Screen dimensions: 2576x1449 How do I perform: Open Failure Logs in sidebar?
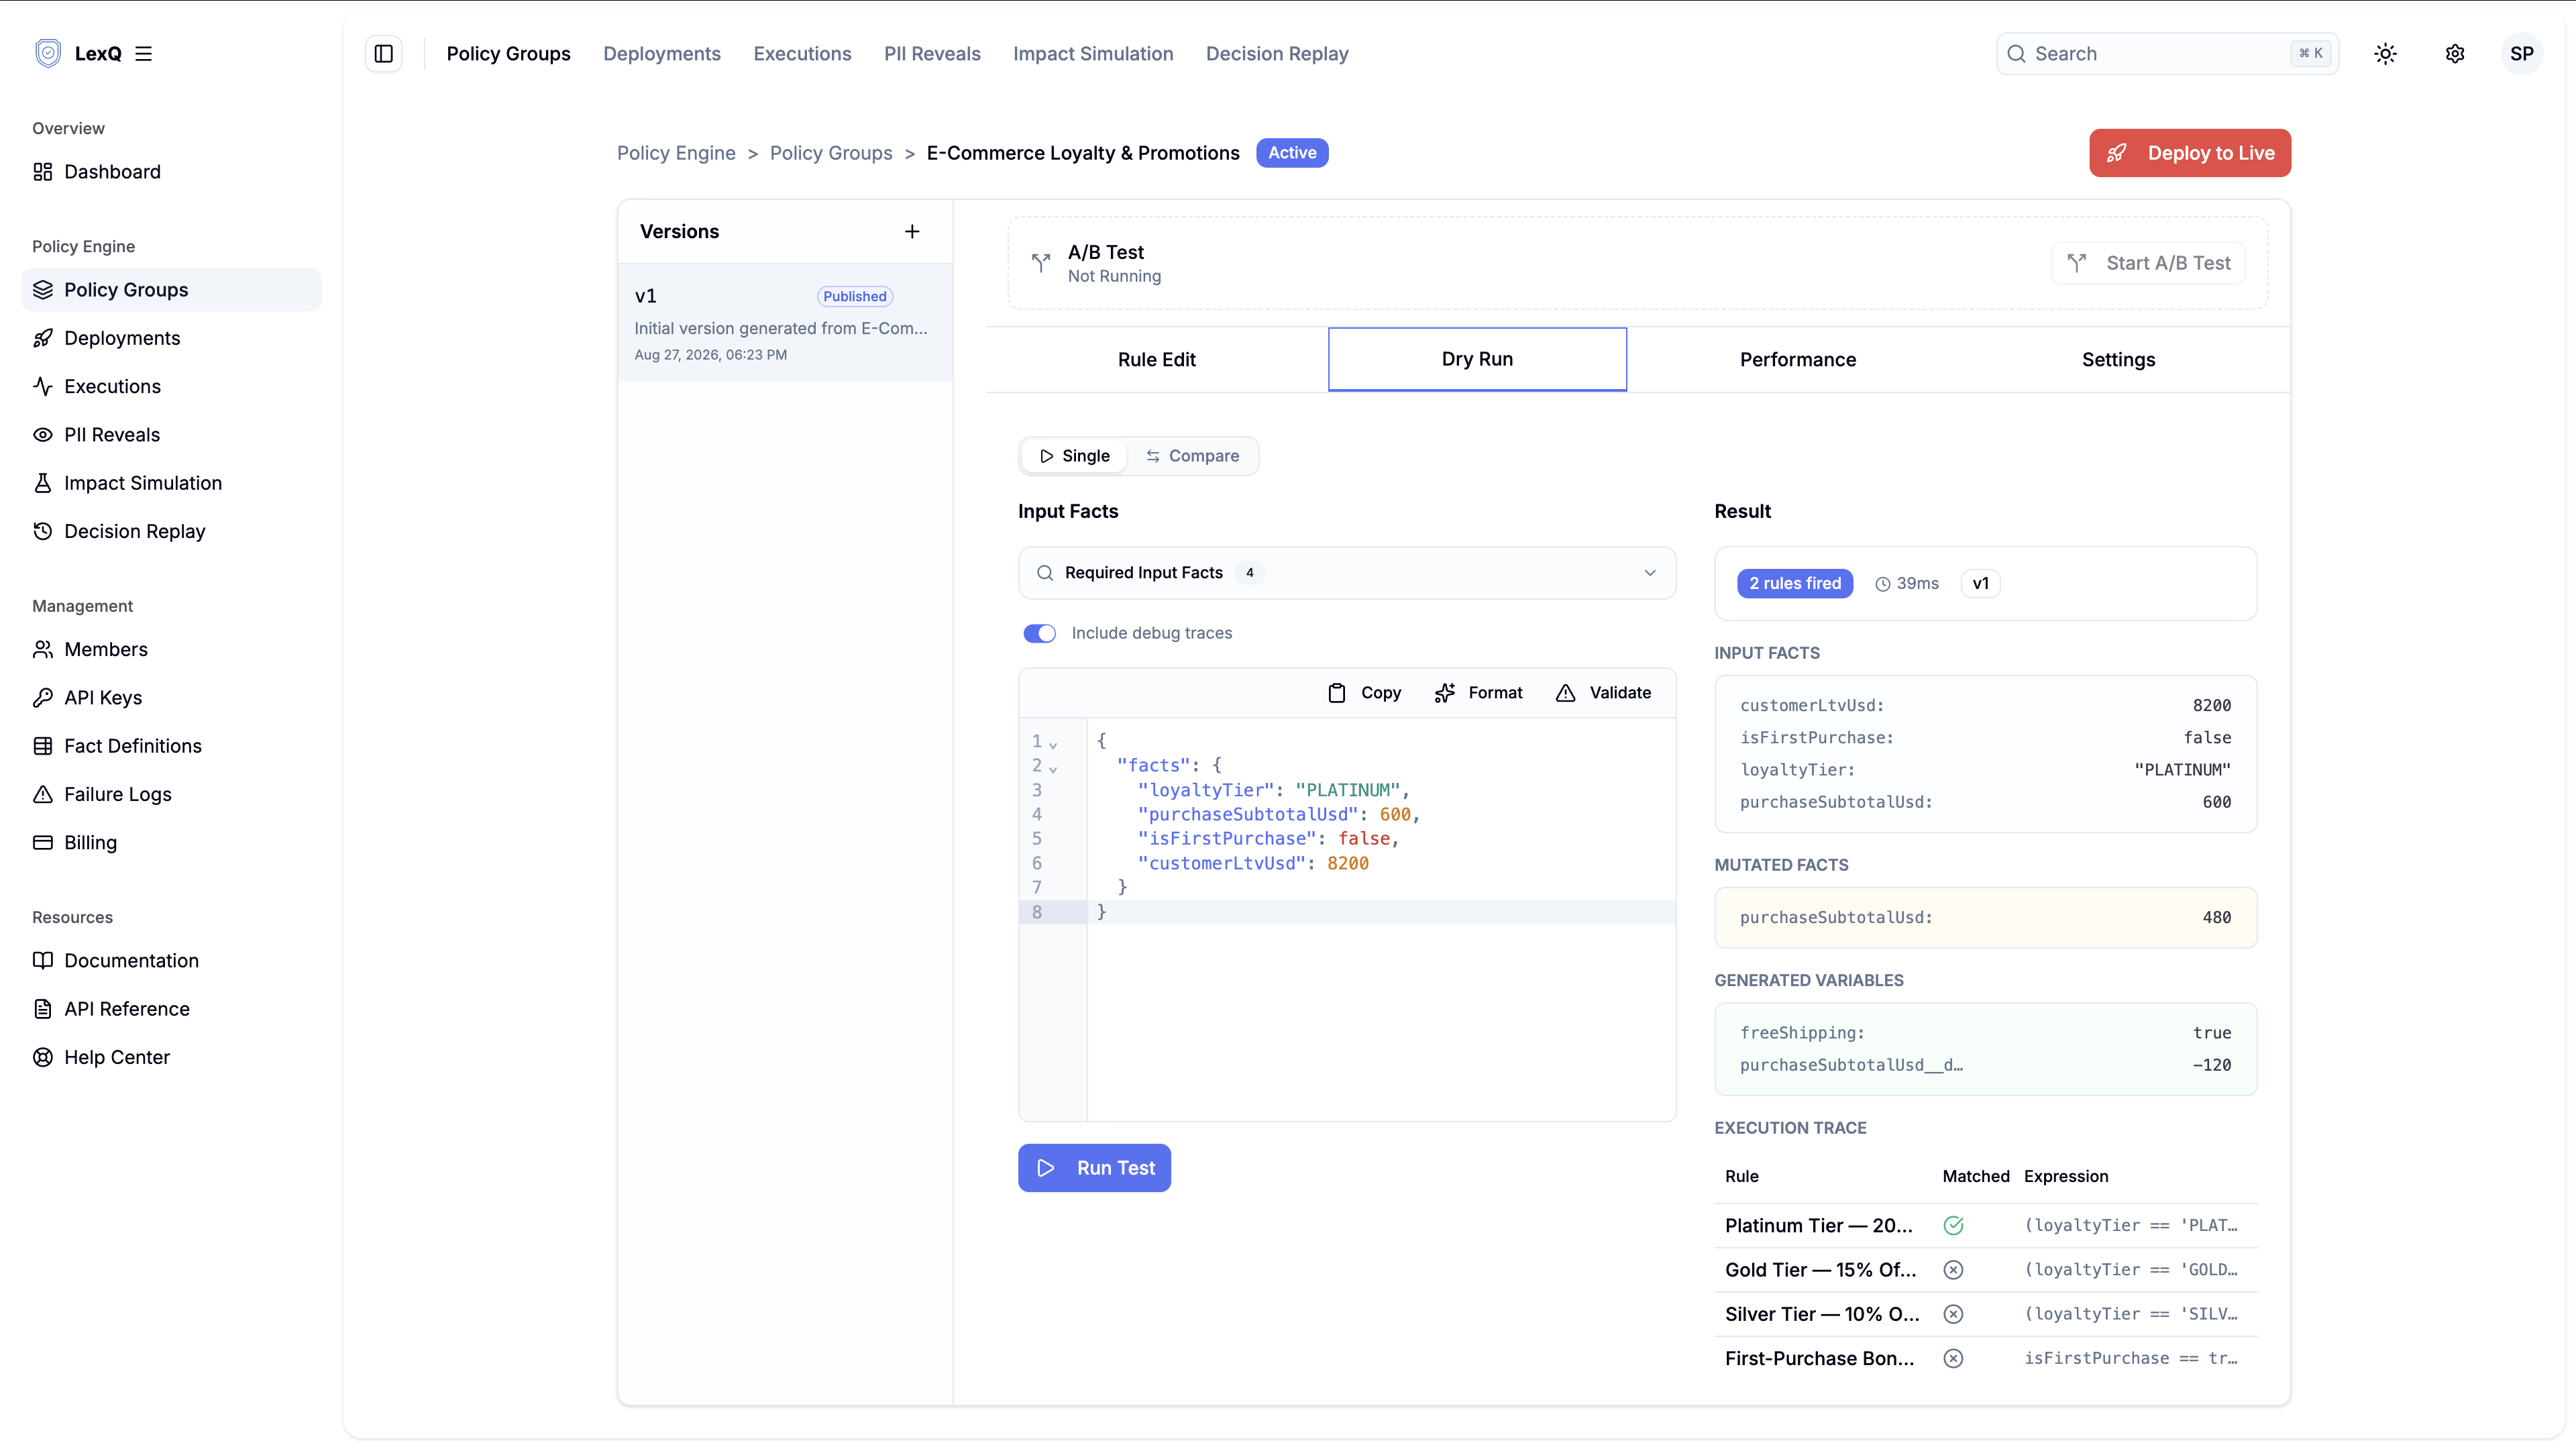171,794
